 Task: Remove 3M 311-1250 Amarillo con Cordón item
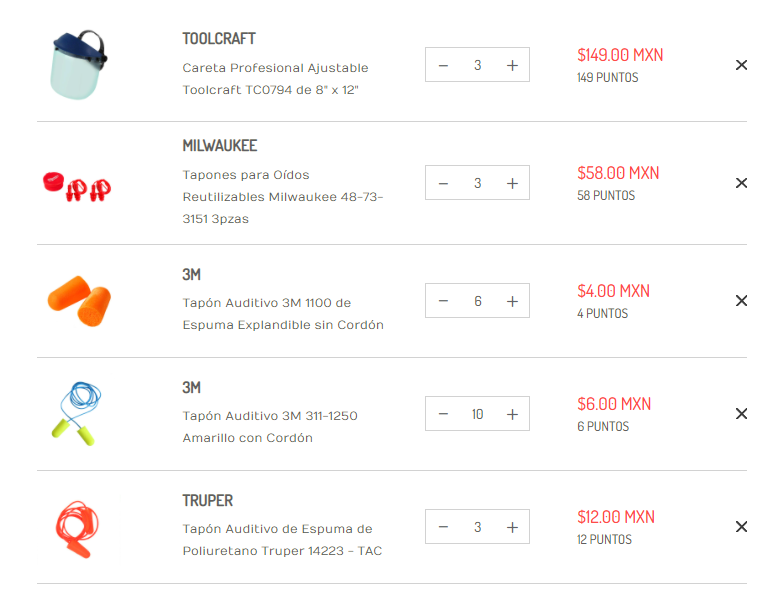741,414
